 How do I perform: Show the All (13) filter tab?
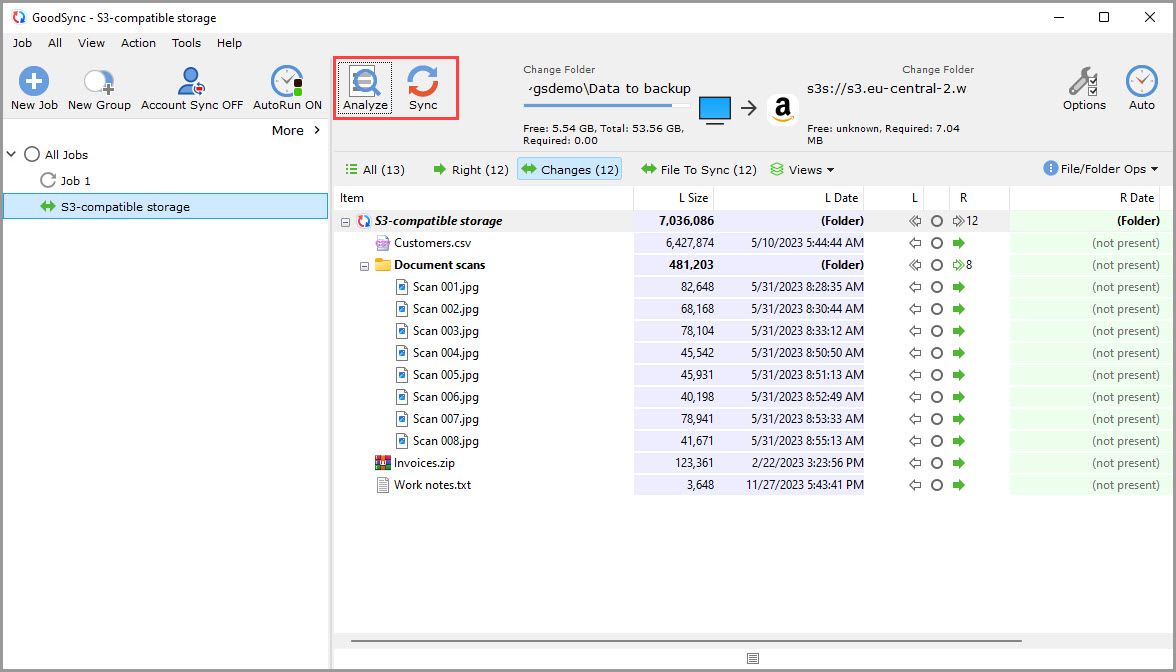374,170
